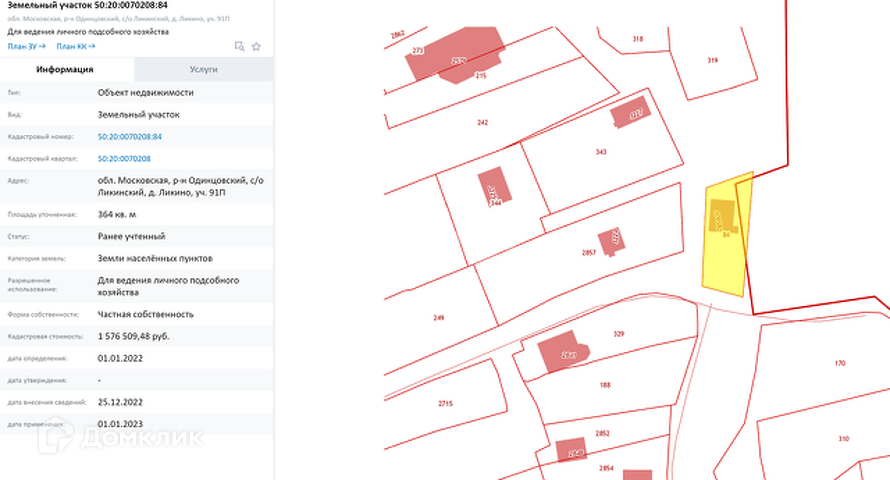Click the locate-on-map magnifier icon

[240, 47]
